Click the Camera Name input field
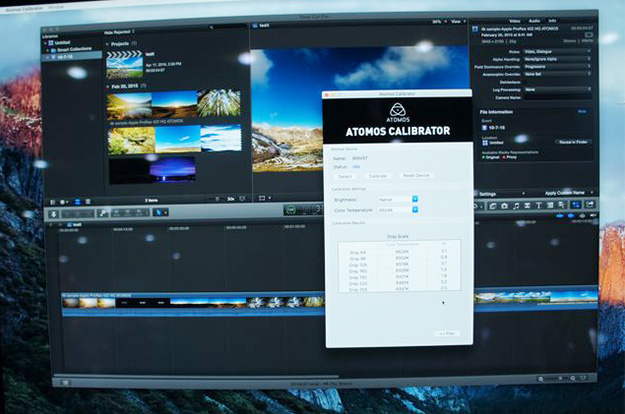 (x=557, y=97)
